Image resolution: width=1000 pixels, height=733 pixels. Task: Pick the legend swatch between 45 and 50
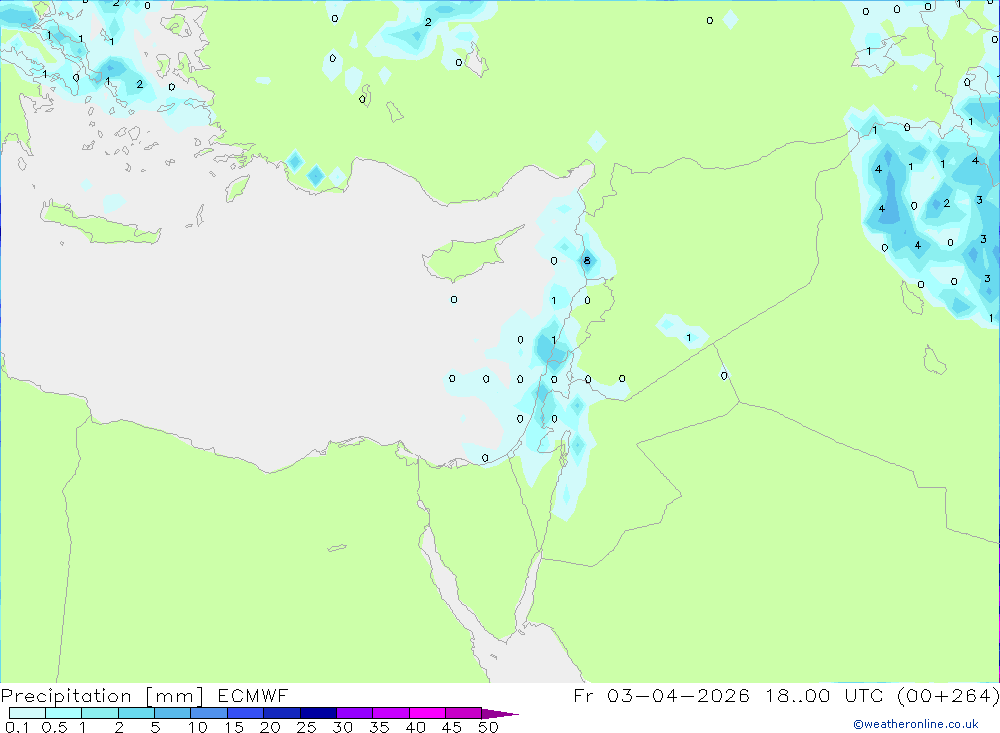click(x=464, y=713)
